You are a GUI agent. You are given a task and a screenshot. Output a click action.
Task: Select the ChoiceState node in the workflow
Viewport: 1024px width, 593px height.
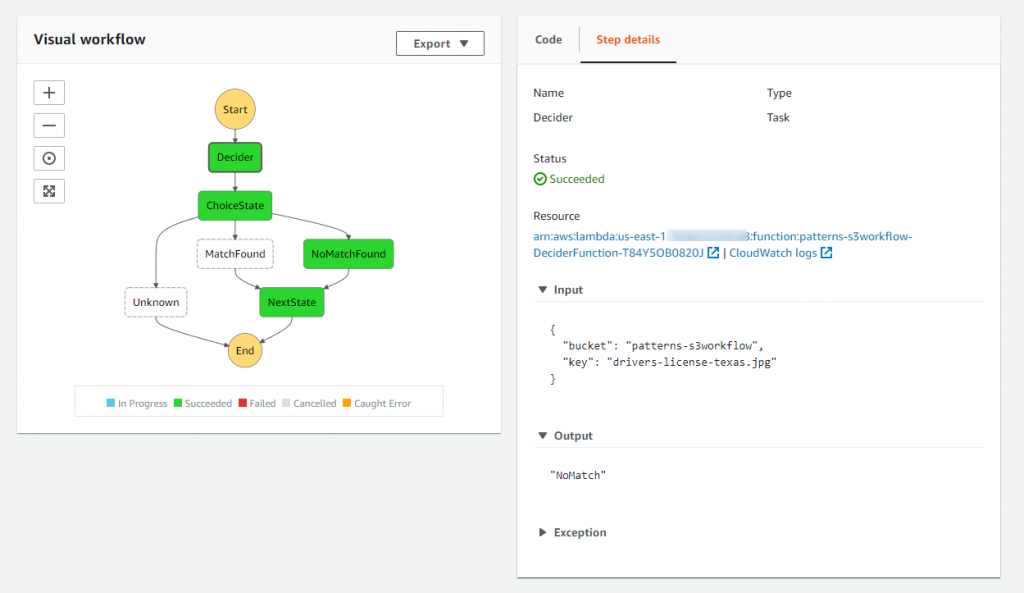pos(234,205)
